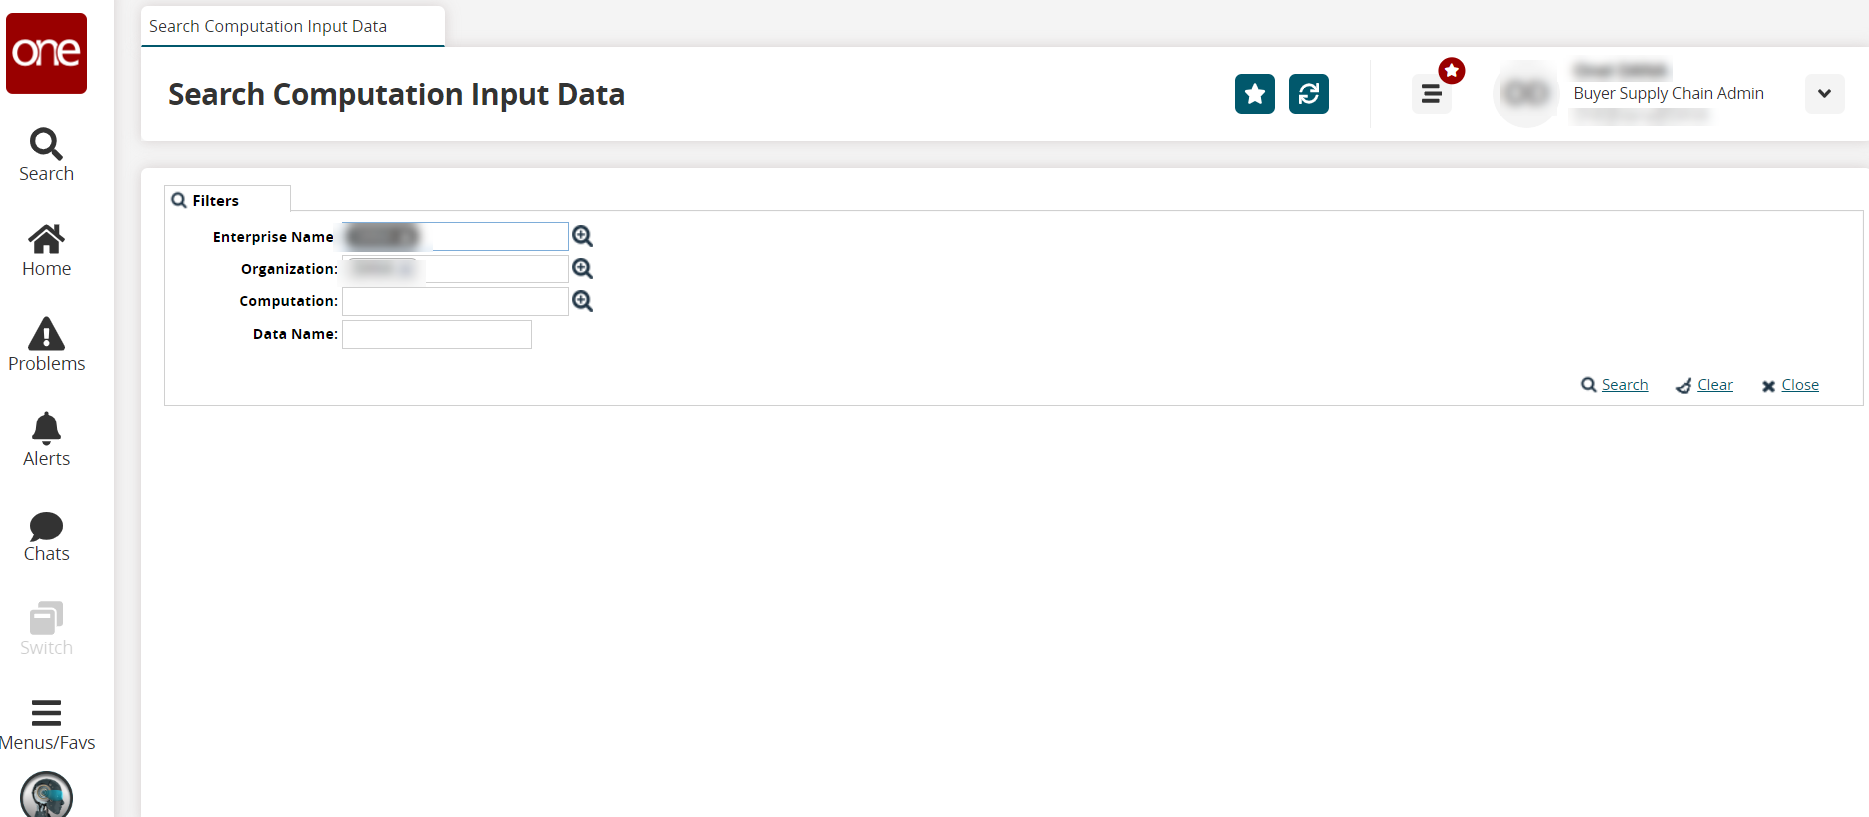Open Chats from the sidebar
This screenshot has width=1869, height=817.
coord(46,537)
